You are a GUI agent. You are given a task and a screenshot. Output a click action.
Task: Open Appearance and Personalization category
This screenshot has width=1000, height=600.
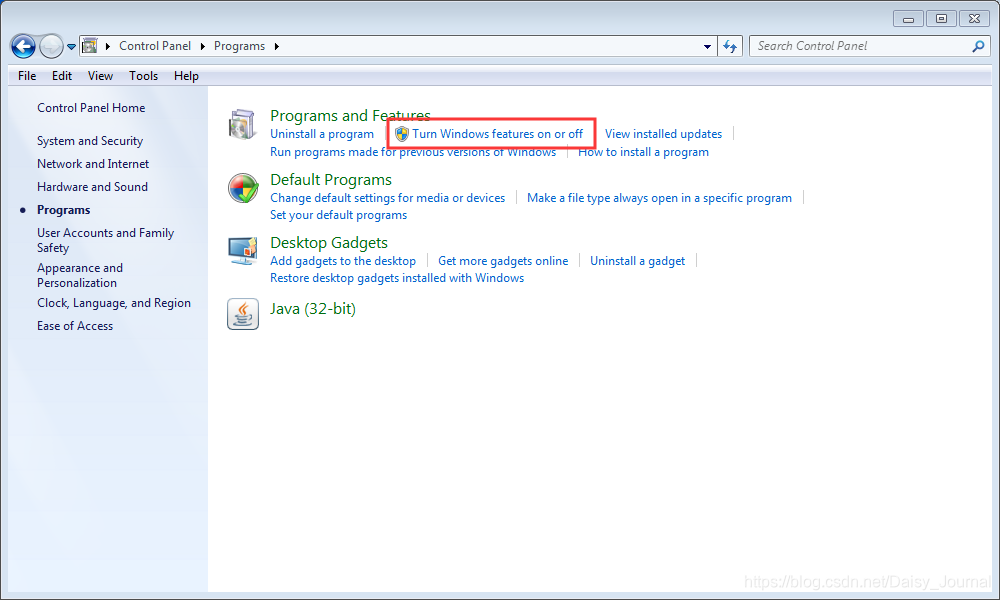click(x=80, y=275)
